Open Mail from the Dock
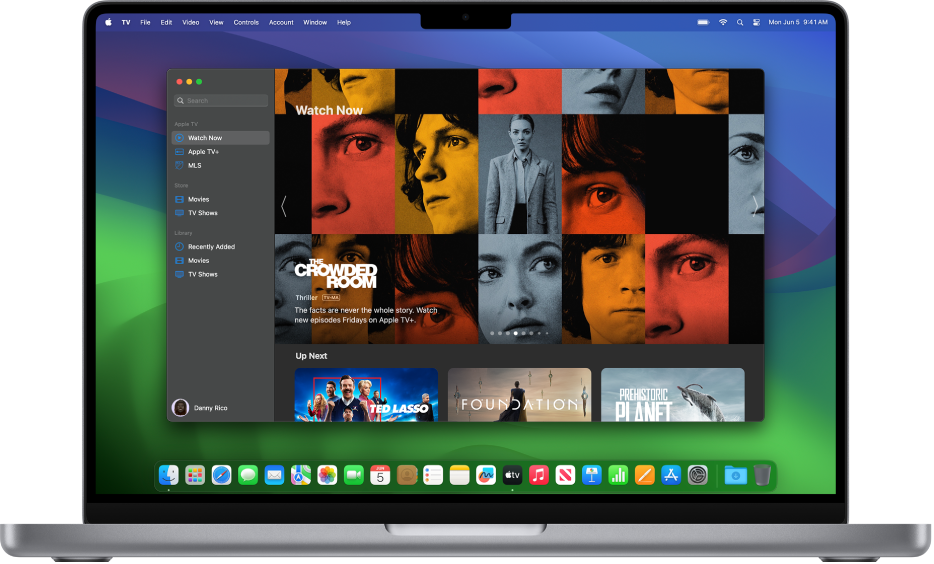Image resolution: width=934 pixels, height=564 pixels. pos(274,475)
